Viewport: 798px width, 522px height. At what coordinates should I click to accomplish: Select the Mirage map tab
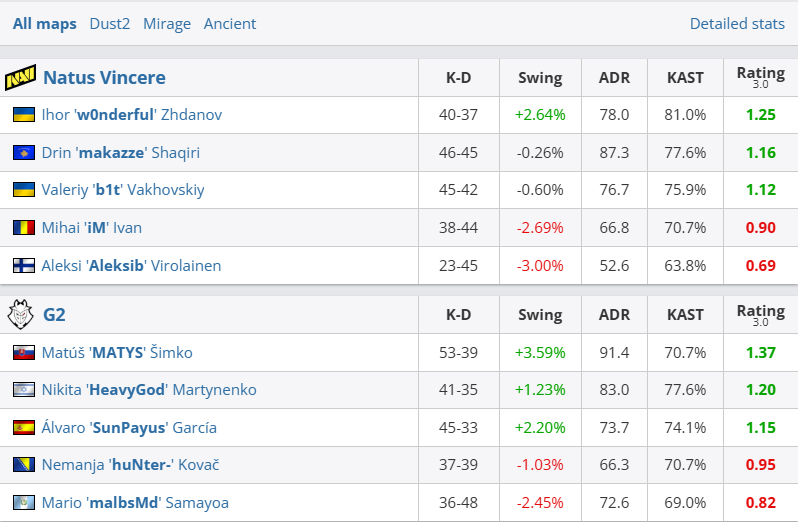pyautogui.click(x=167, y=23)
